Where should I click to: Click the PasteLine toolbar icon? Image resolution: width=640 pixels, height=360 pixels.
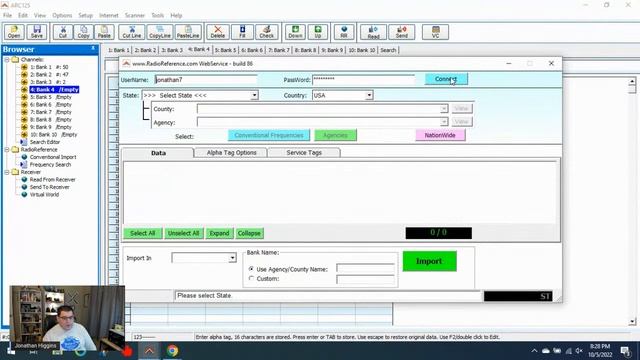[188, 32]
